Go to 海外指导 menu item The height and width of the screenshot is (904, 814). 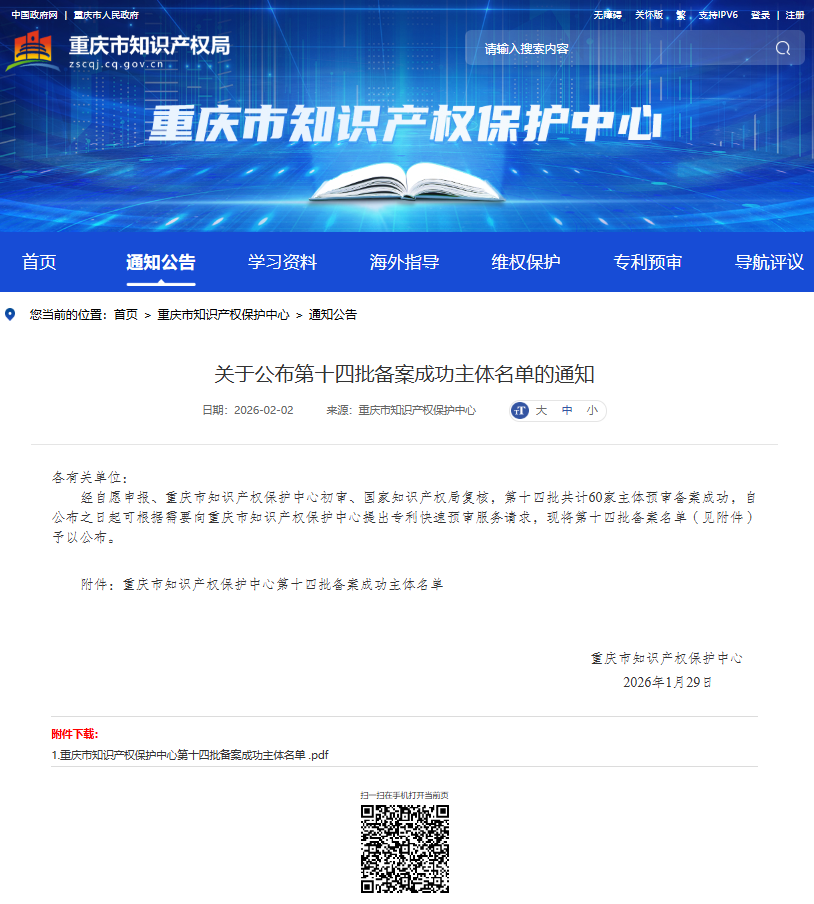(x=404, y=262)
